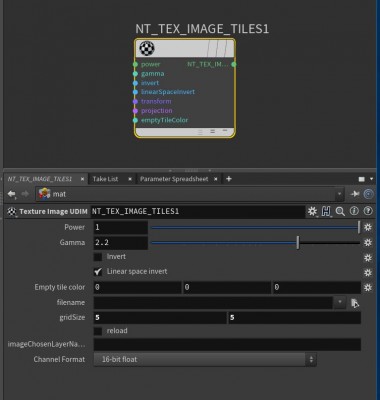Click the Gamma slider handle
This screenshot has height=400, width=380.
[298, 242]
